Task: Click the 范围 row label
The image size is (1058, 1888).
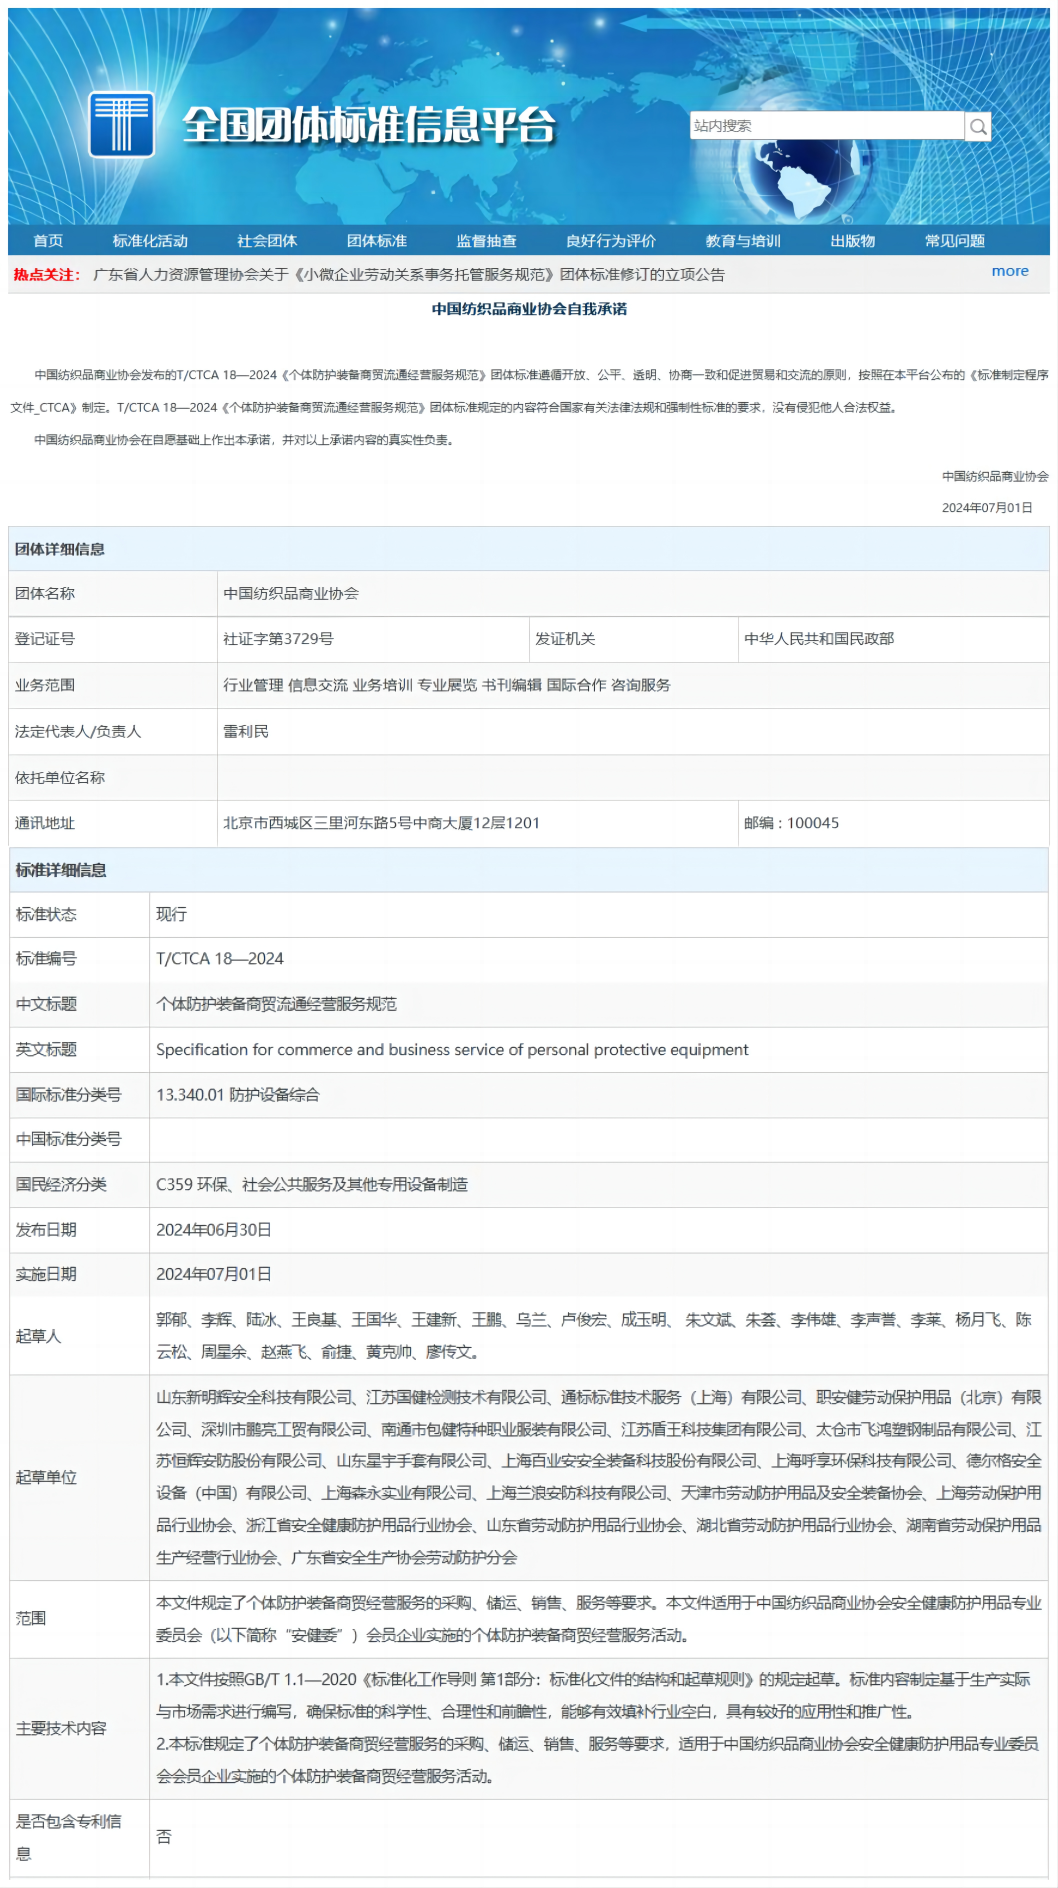Action: (x=31, y=1618)
